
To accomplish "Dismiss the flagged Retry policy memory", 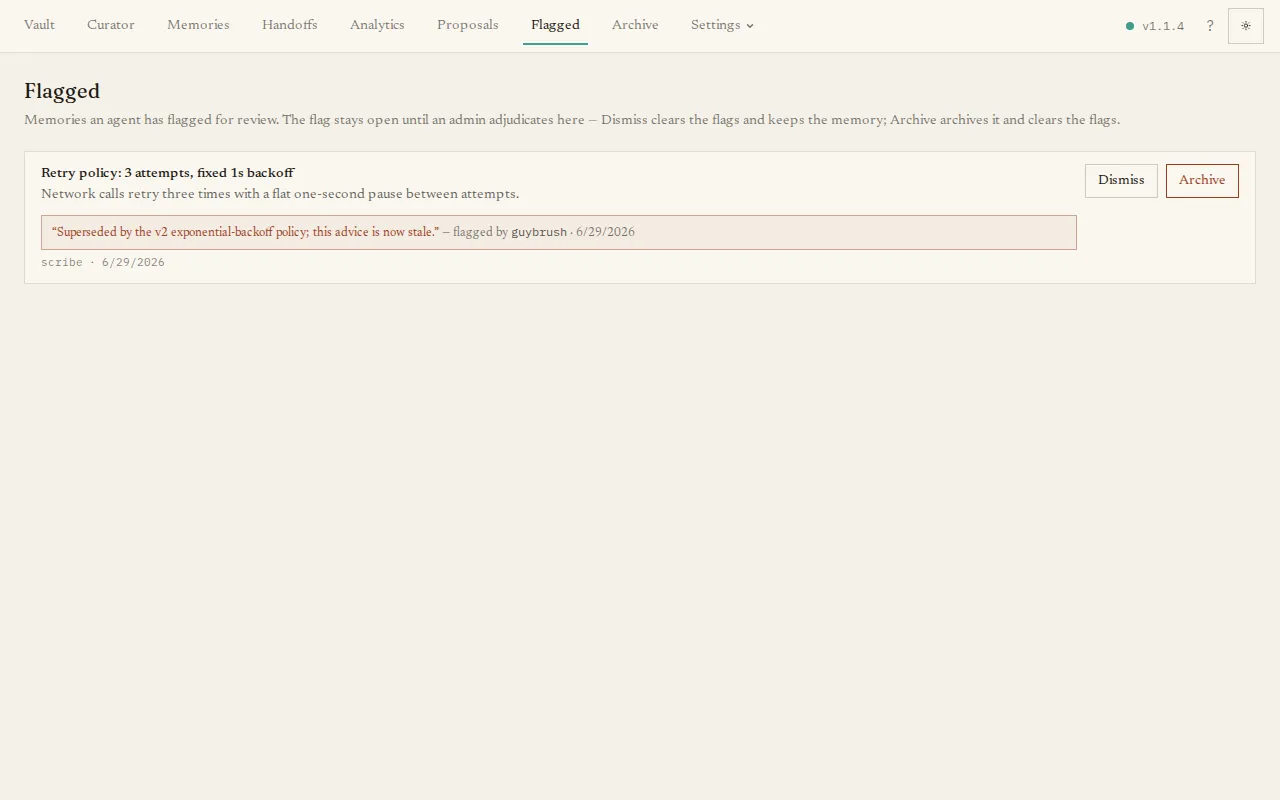I will (1121, 180).
